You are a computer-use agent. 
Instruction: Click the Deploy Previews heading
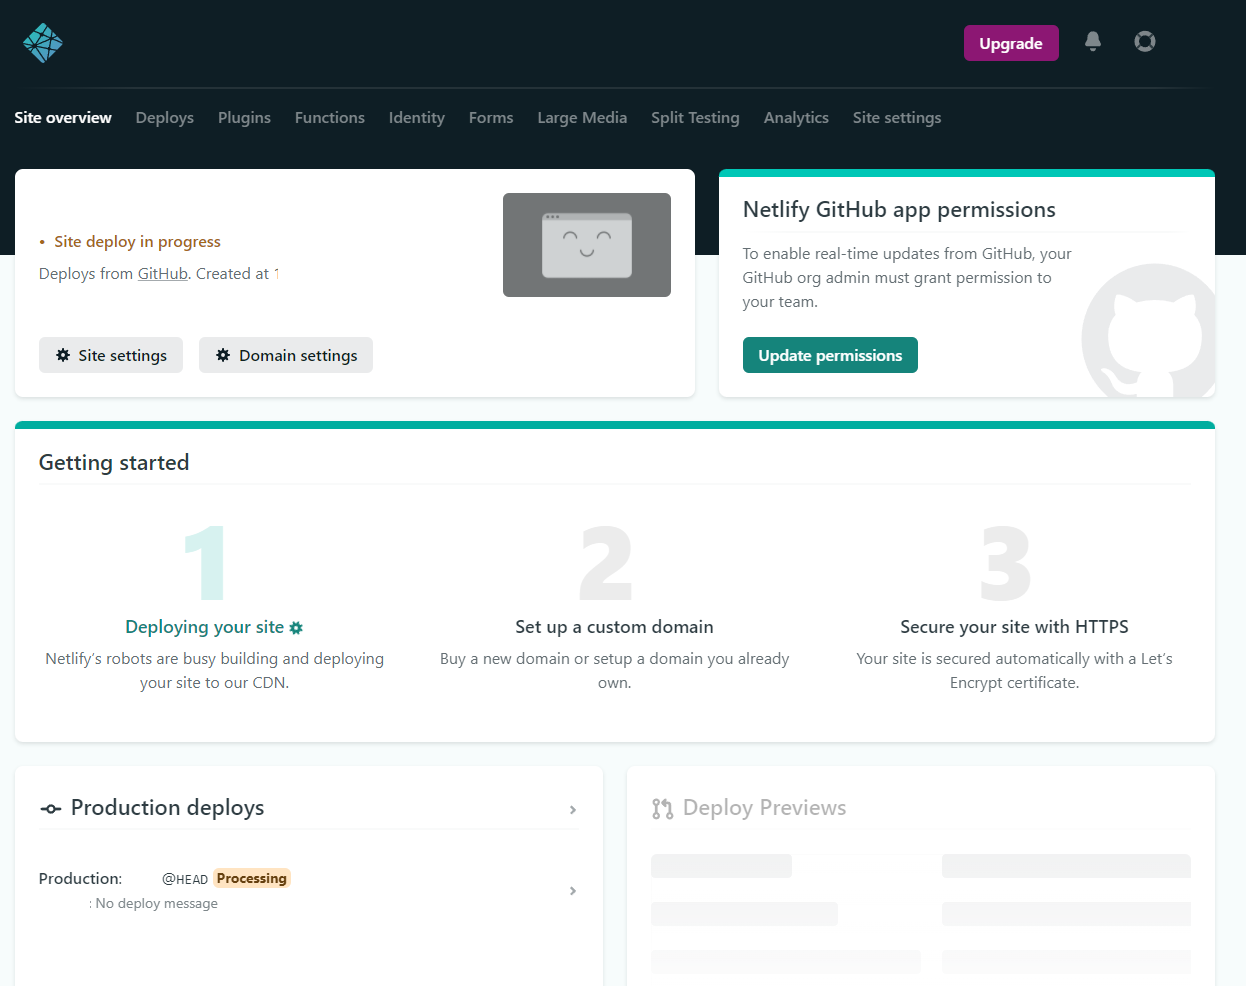[764, 808]
